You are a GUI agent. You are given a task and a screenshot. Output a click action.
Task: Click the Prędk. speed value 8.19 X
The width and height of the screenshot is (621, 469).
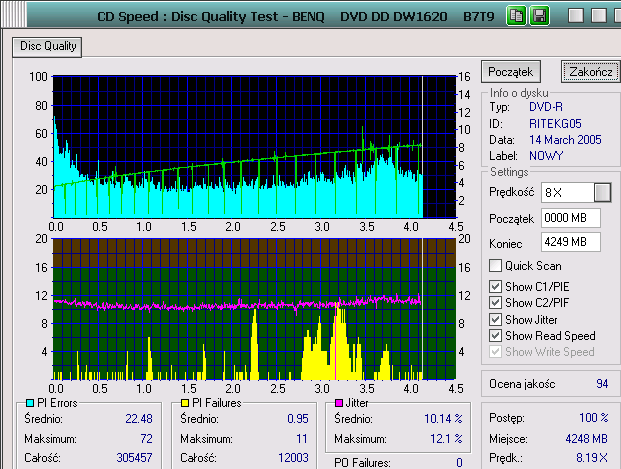pos(592,458)
